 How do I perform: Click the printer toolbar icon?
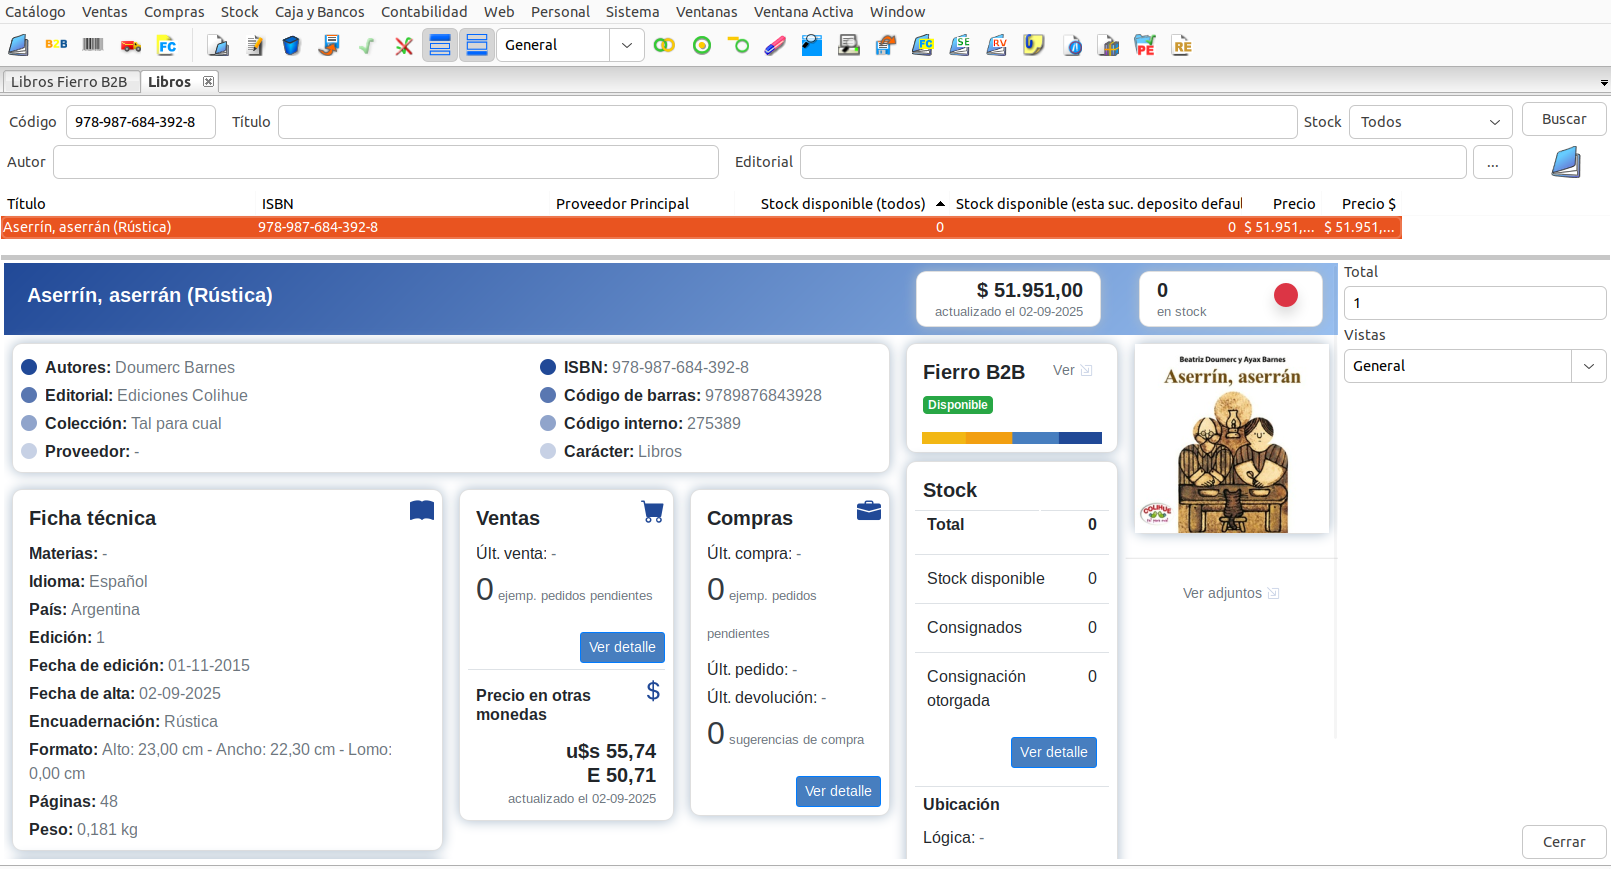tap(849, 45)
